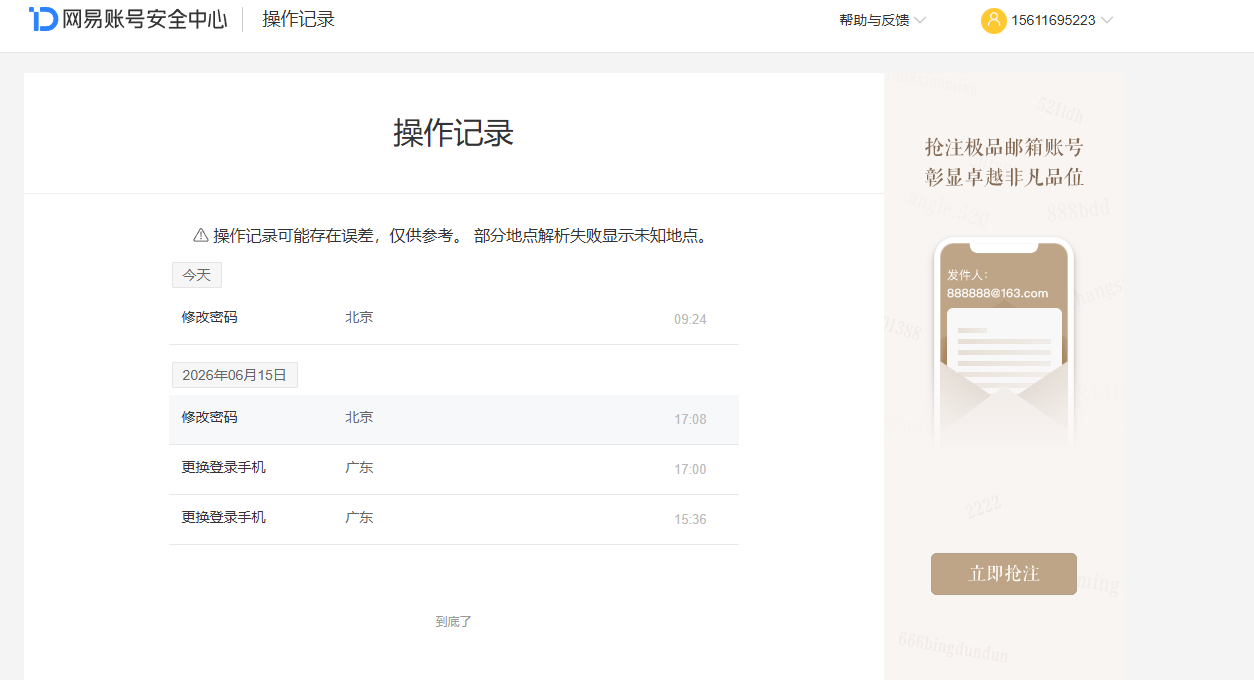Go to 网易账号安全中心 home
Viewport: 1254px width, 680px height.
pyautogui.click(x=128, y=19)
